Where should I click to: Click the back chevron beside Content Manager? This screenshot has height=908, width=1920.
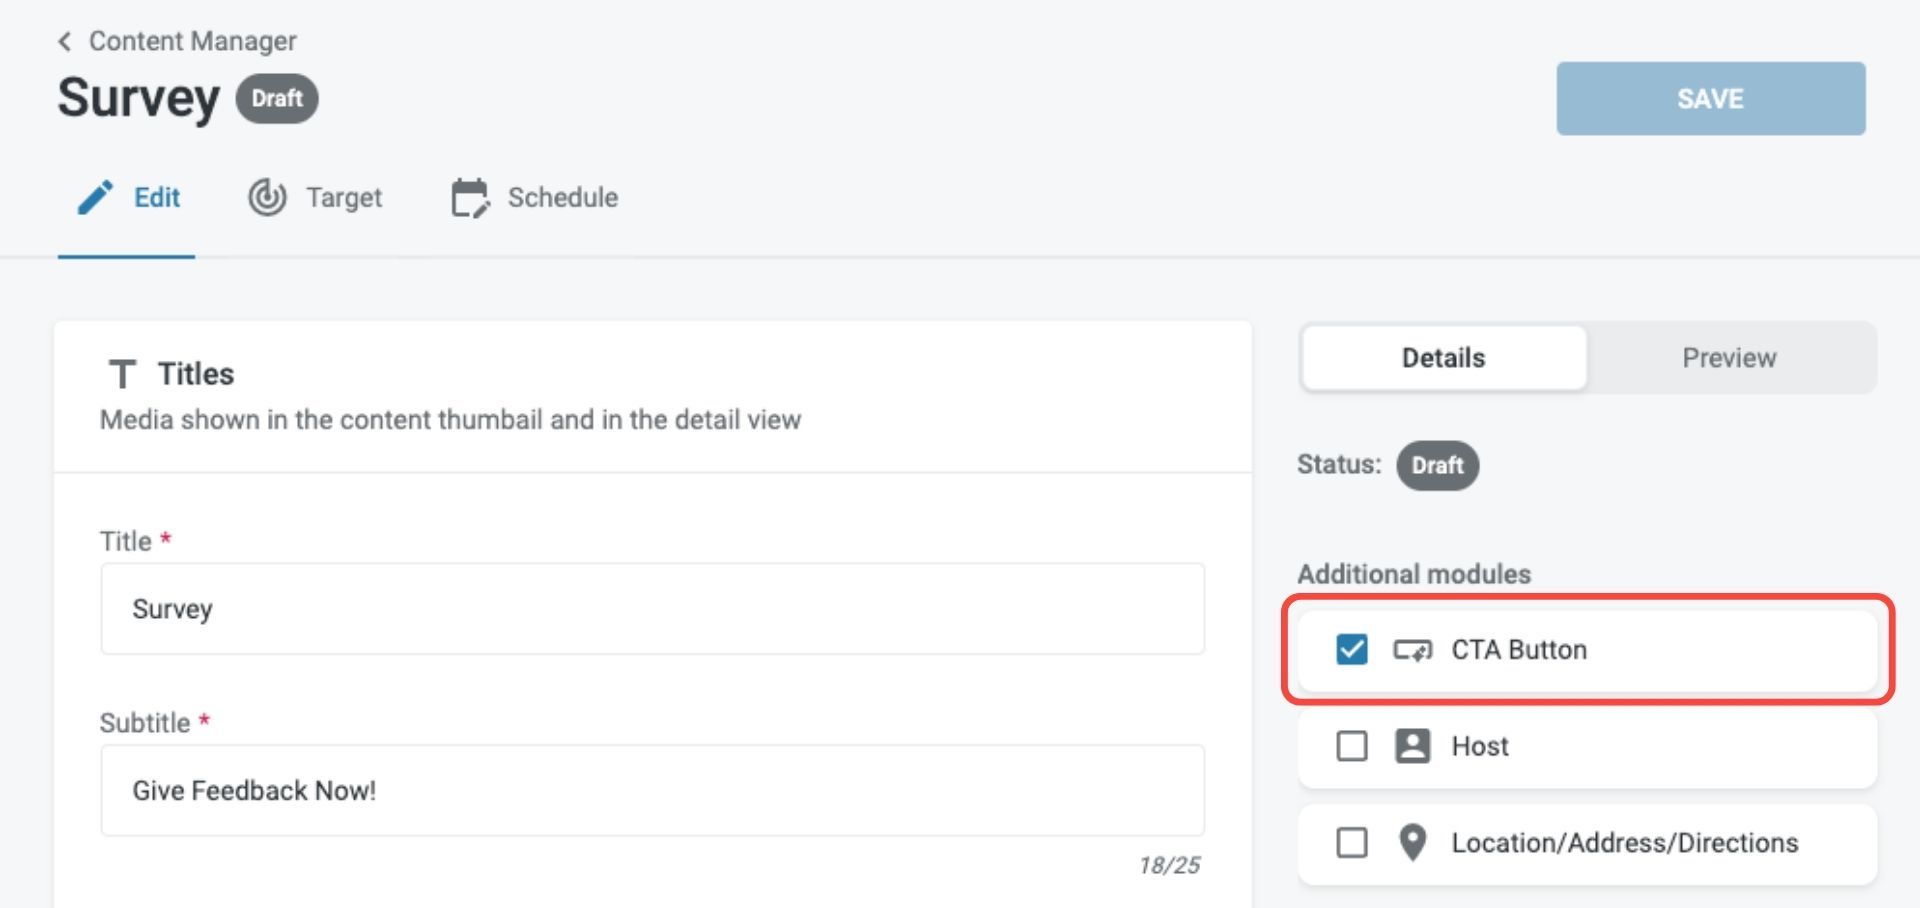(65, 41)
